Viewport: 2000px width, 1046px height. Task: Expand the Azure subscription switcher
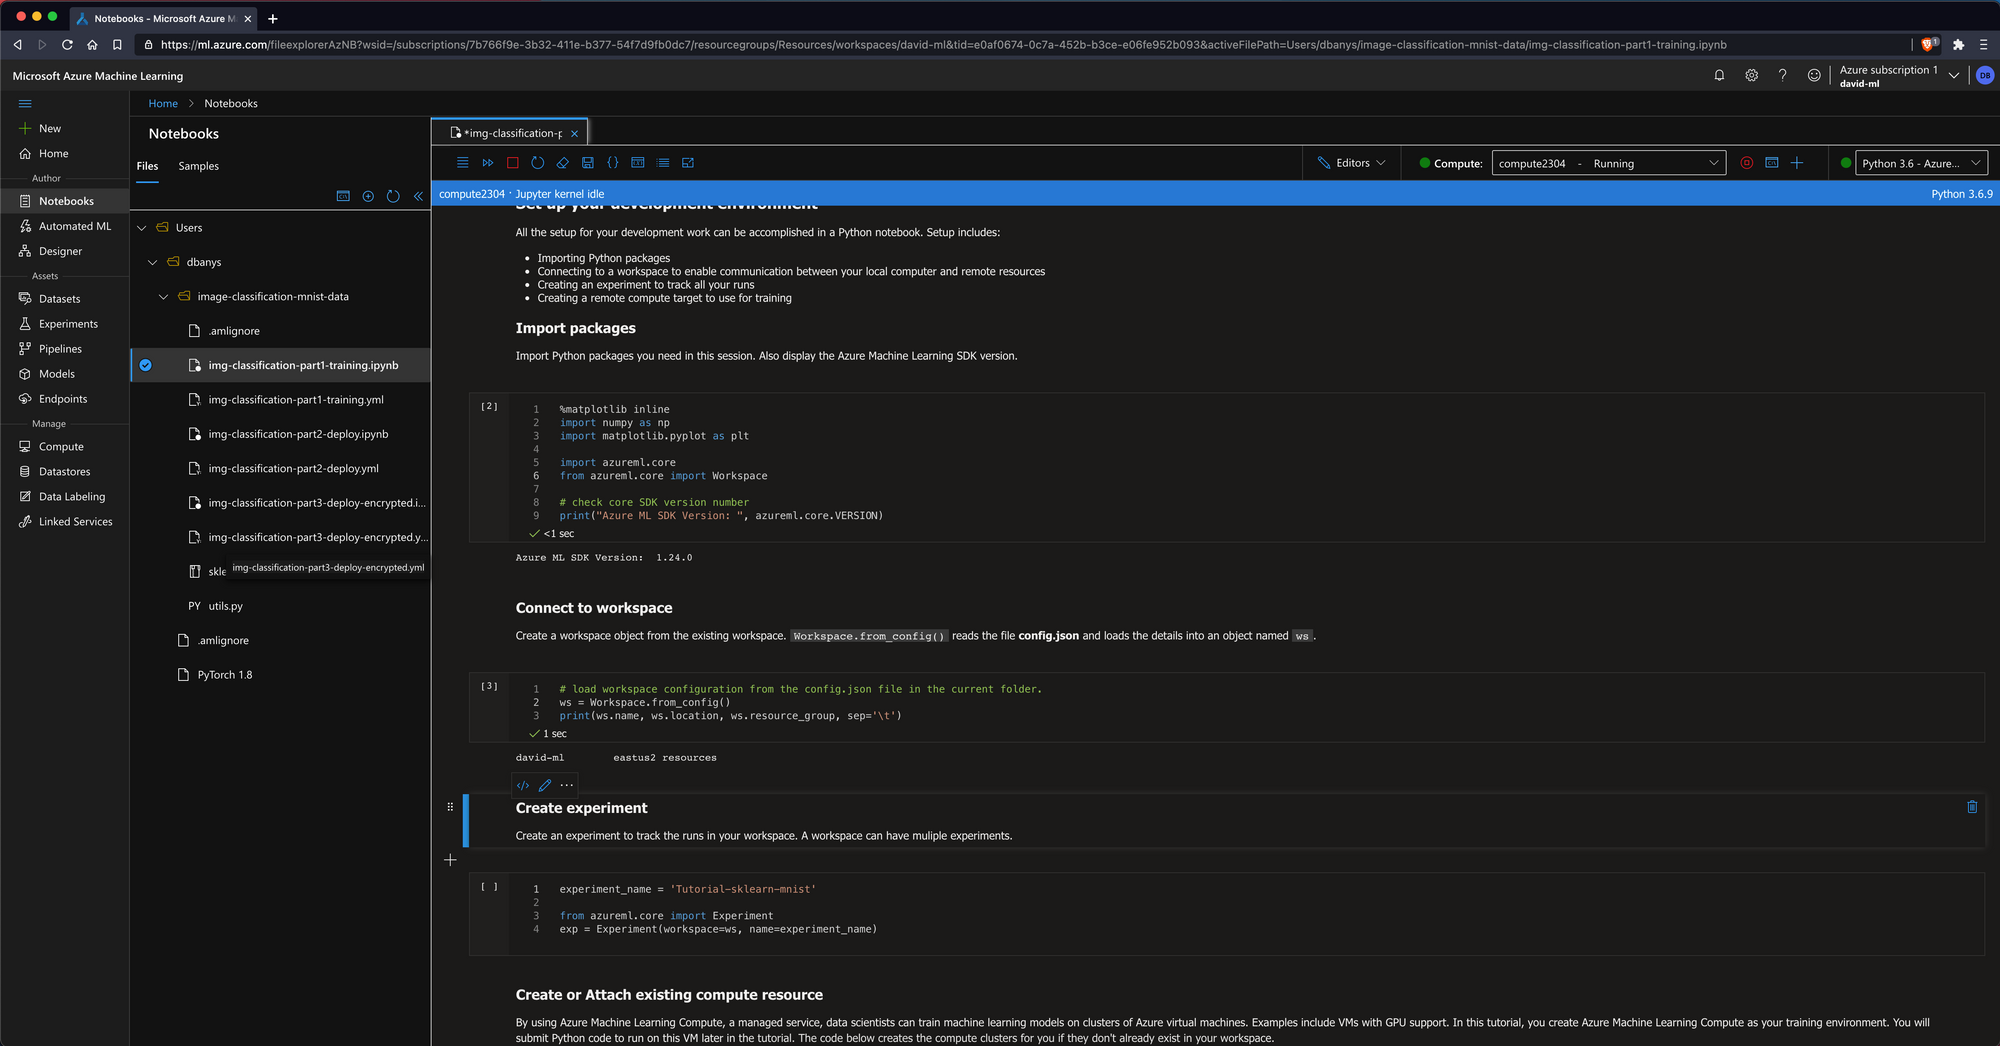[1954, 76]
